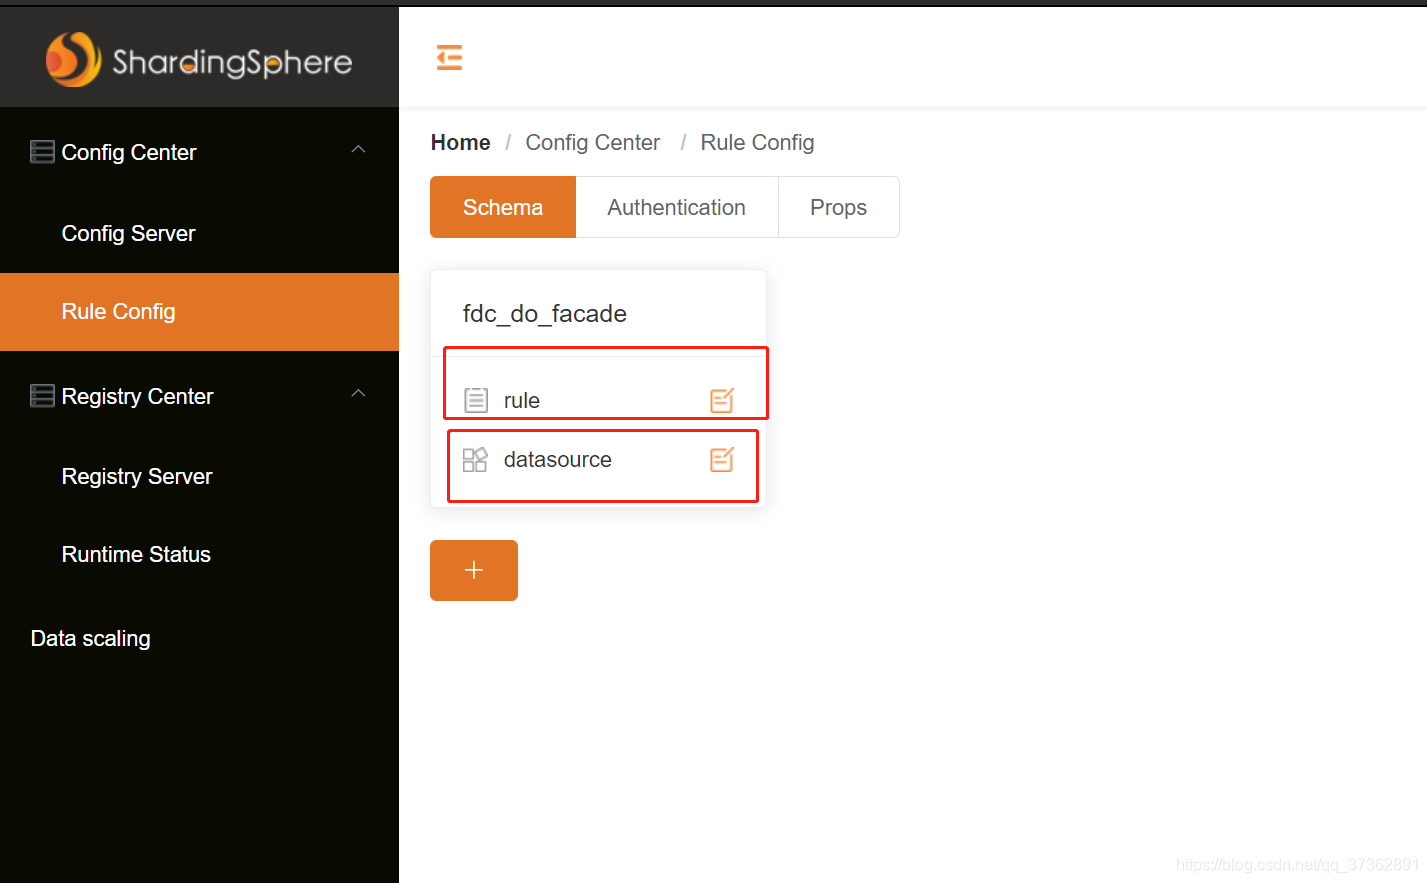Open the datasource edit icon

pyautogui.click(x=722, y=459)
